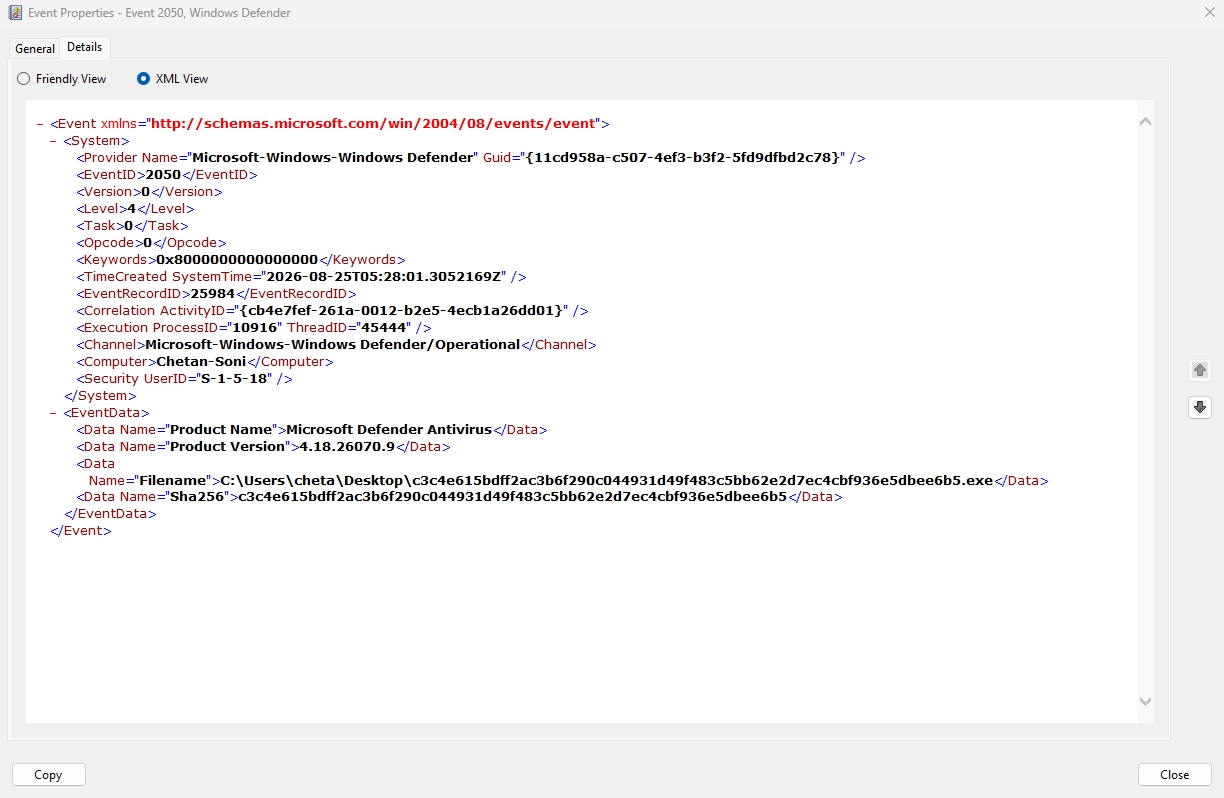The height and width of the screenshot is (798, 1224).
Task: Click XML scrollbar down arrow
Action: pyautogui.click(x=1146, y=701)
